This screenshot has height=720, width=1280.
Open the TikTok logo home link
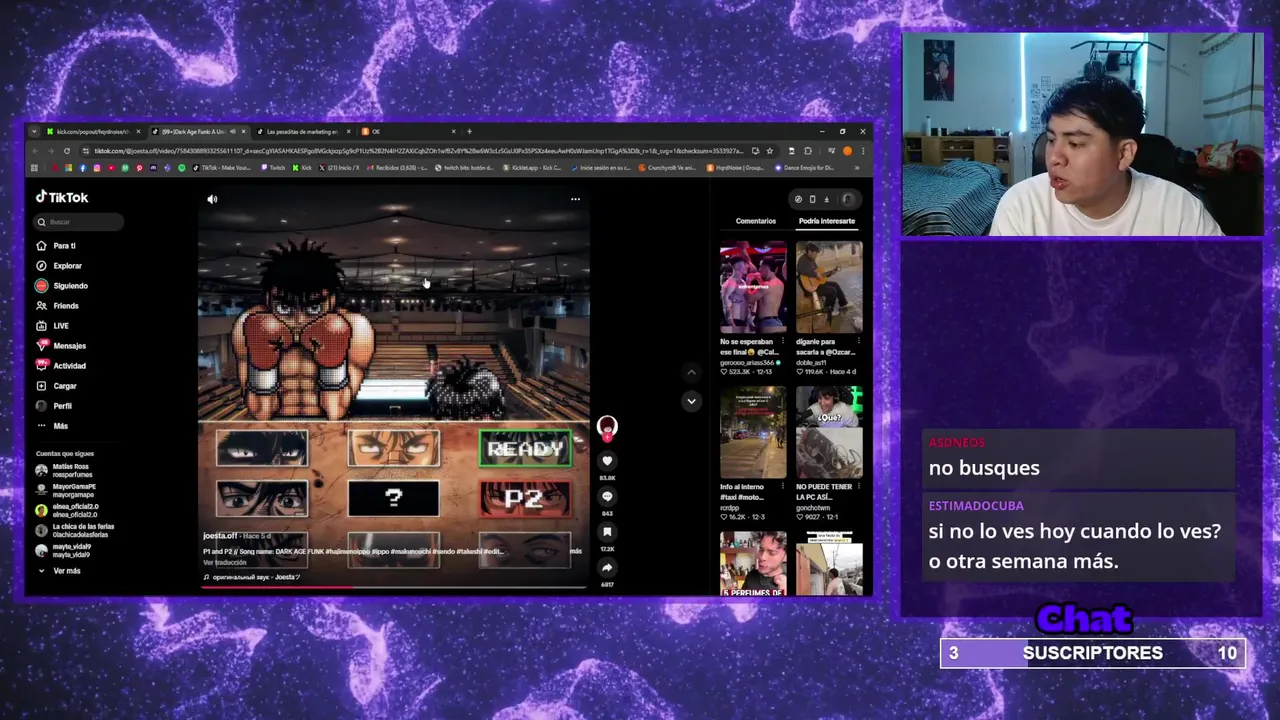click(x=62, y=197)
